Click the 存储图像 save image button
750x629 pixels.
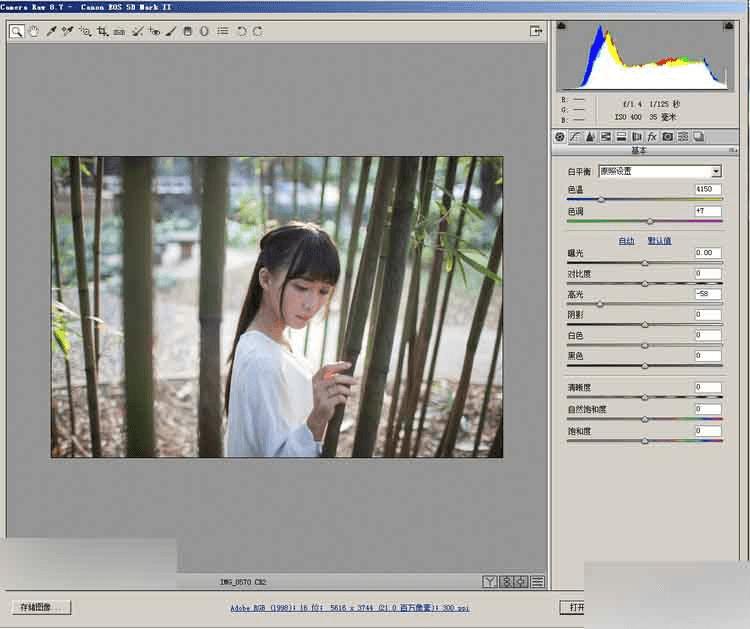41,607
